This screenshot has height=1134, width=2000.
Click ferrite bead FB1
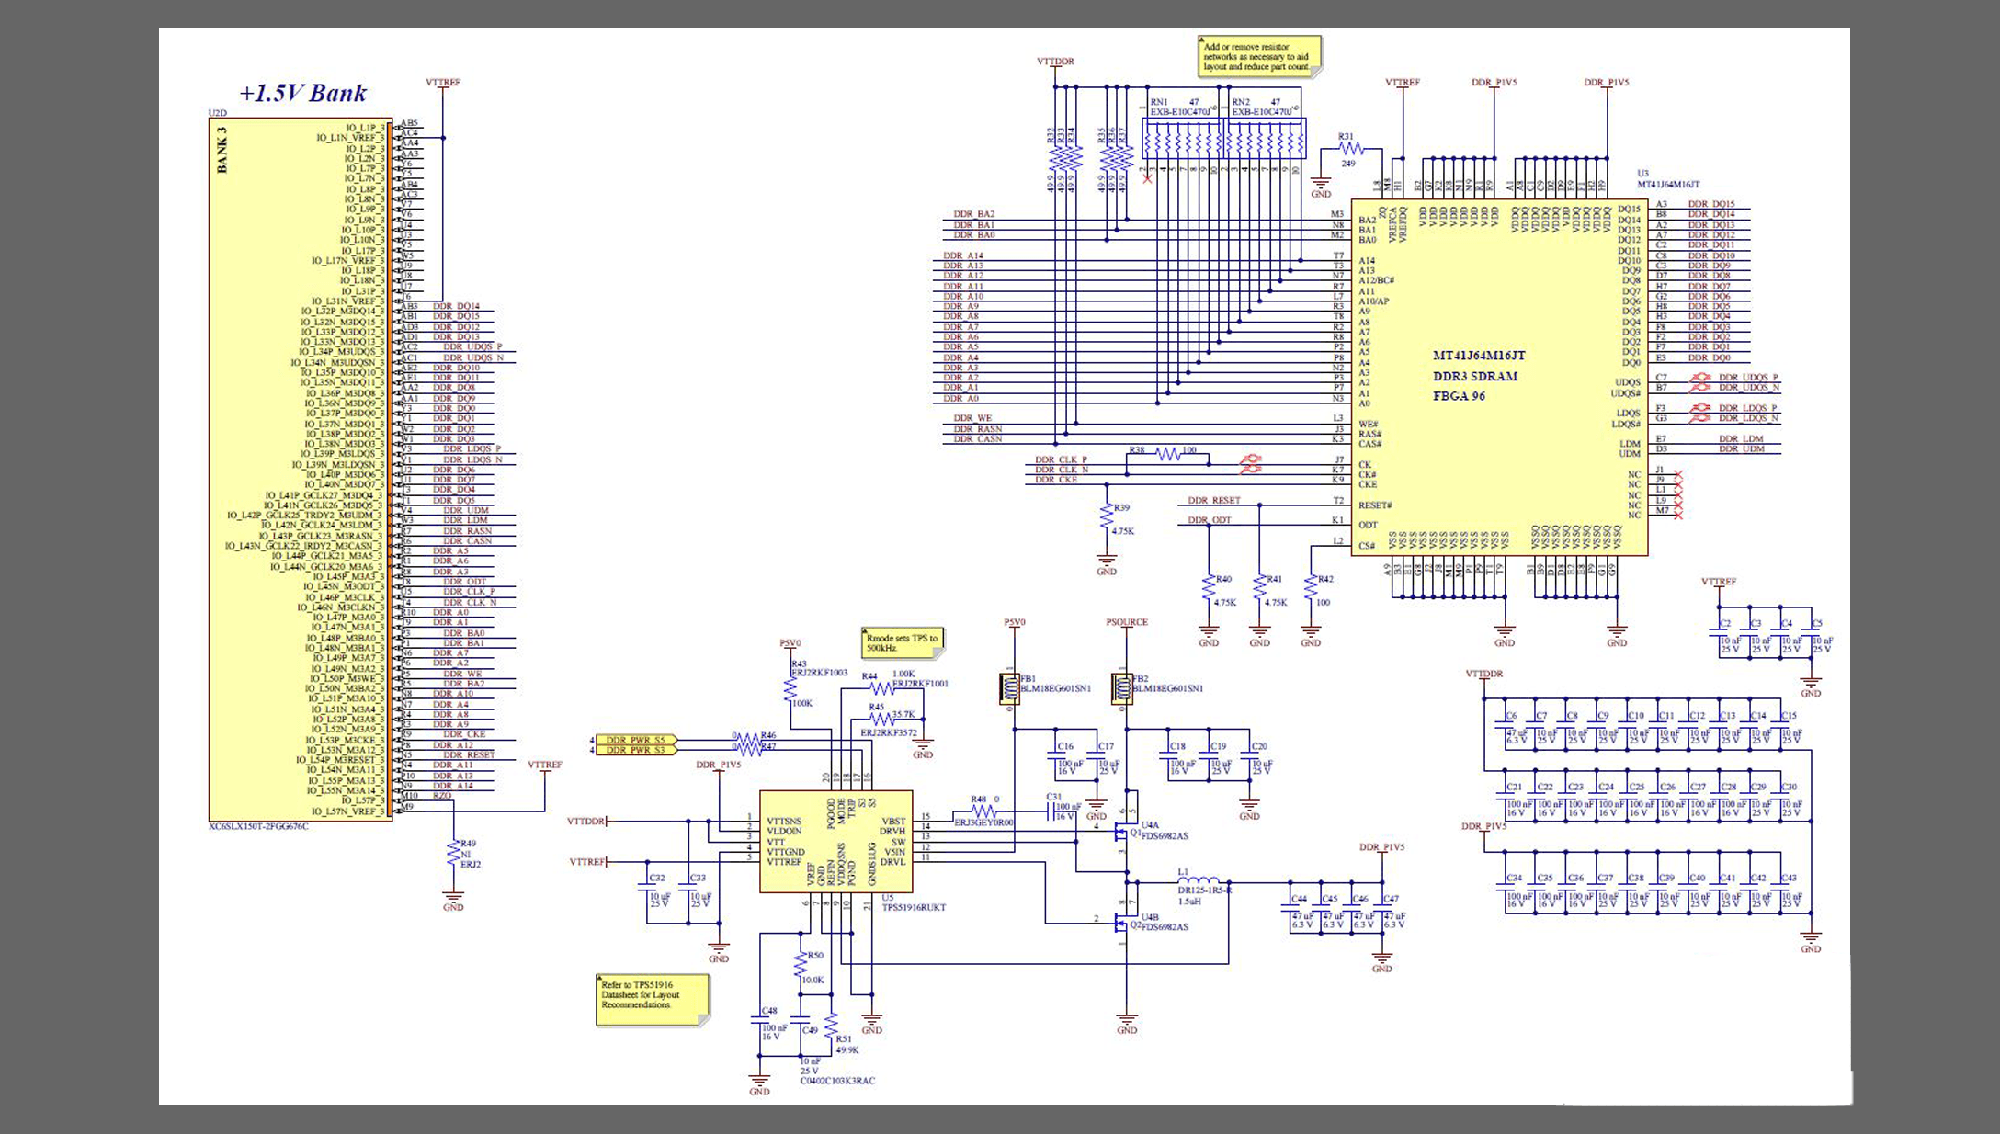point(1009,688)
